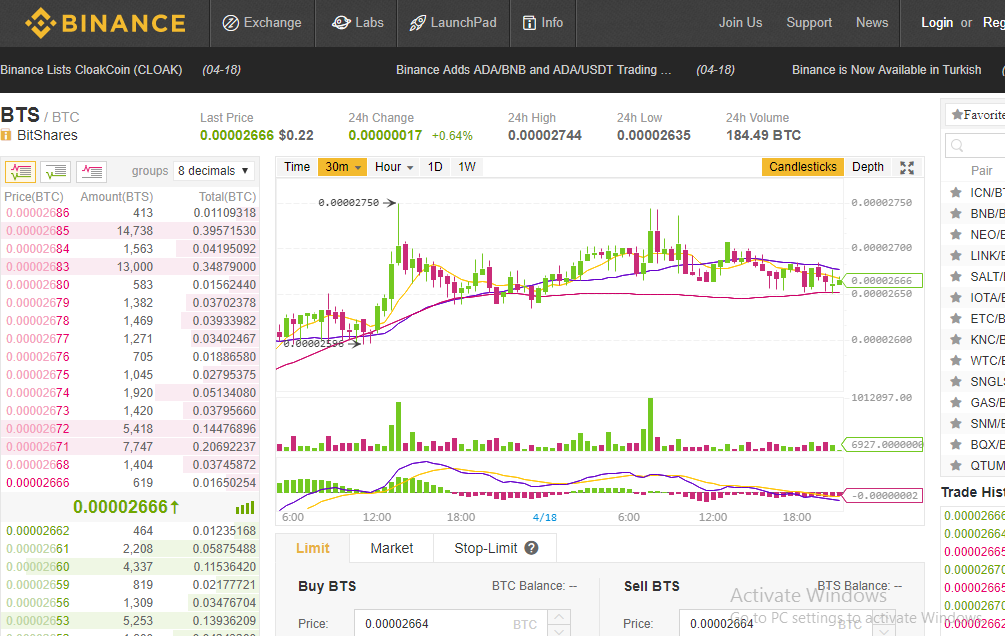
Task: Expand chart to fullscreen
Action: tap(907, 167)
